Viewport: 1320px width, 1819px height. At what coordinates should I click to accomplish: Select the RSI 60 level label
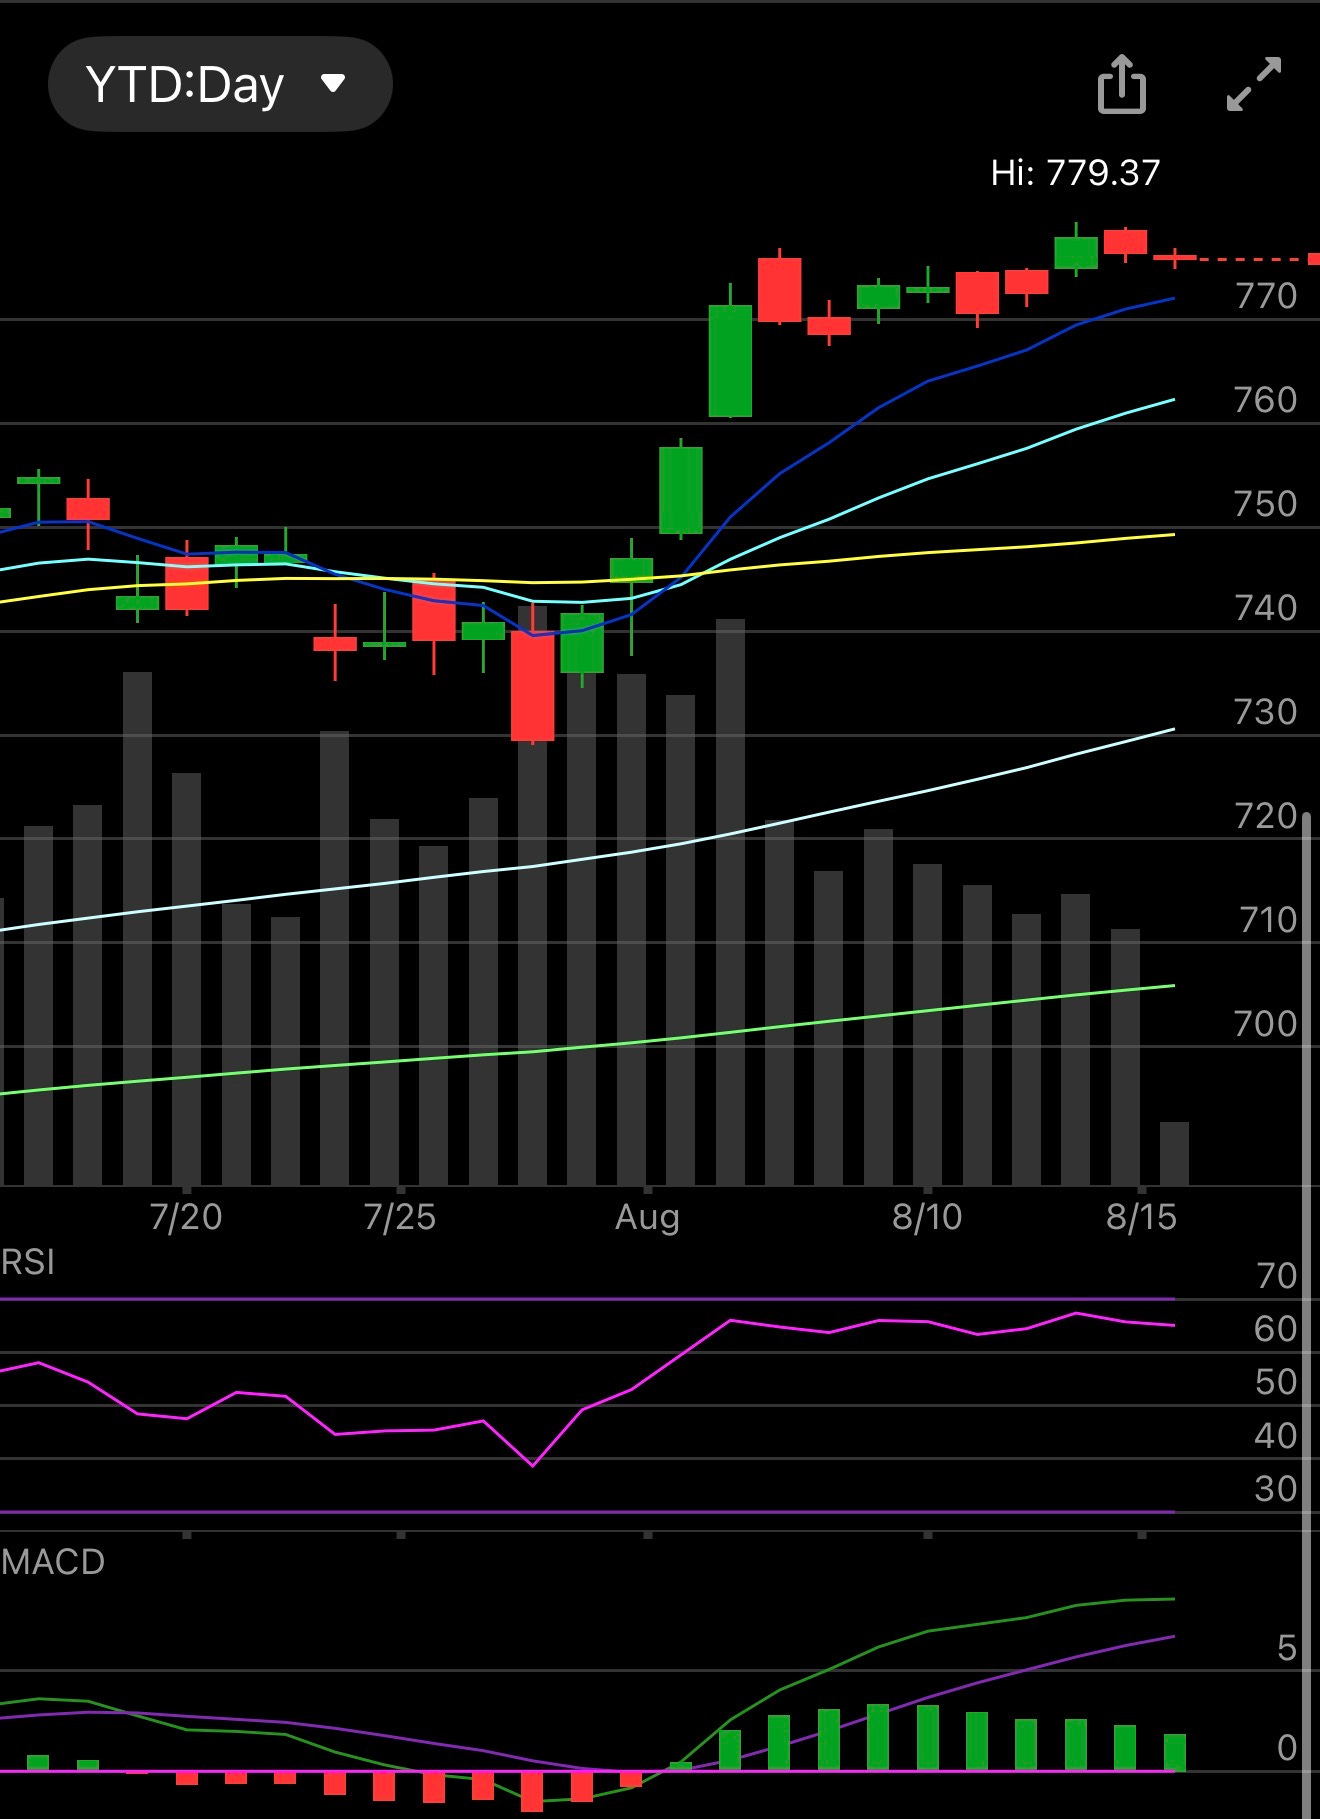(1275, 1329)
